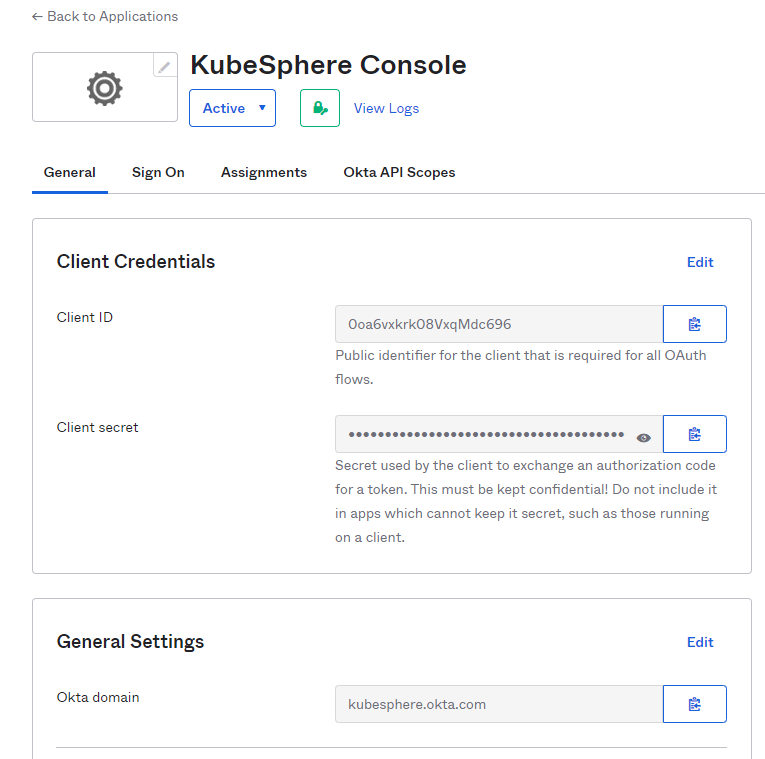Edit the Client Credentials section

700,262
